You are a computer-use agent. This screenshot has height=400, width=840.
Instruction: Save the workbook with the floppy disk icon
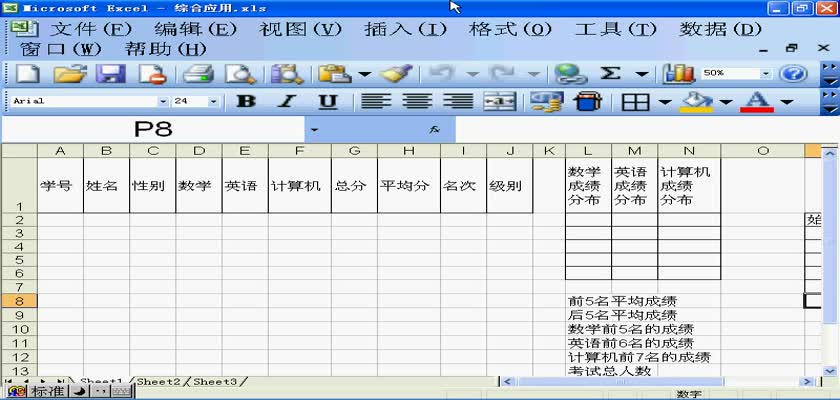[x=110, y=74]
